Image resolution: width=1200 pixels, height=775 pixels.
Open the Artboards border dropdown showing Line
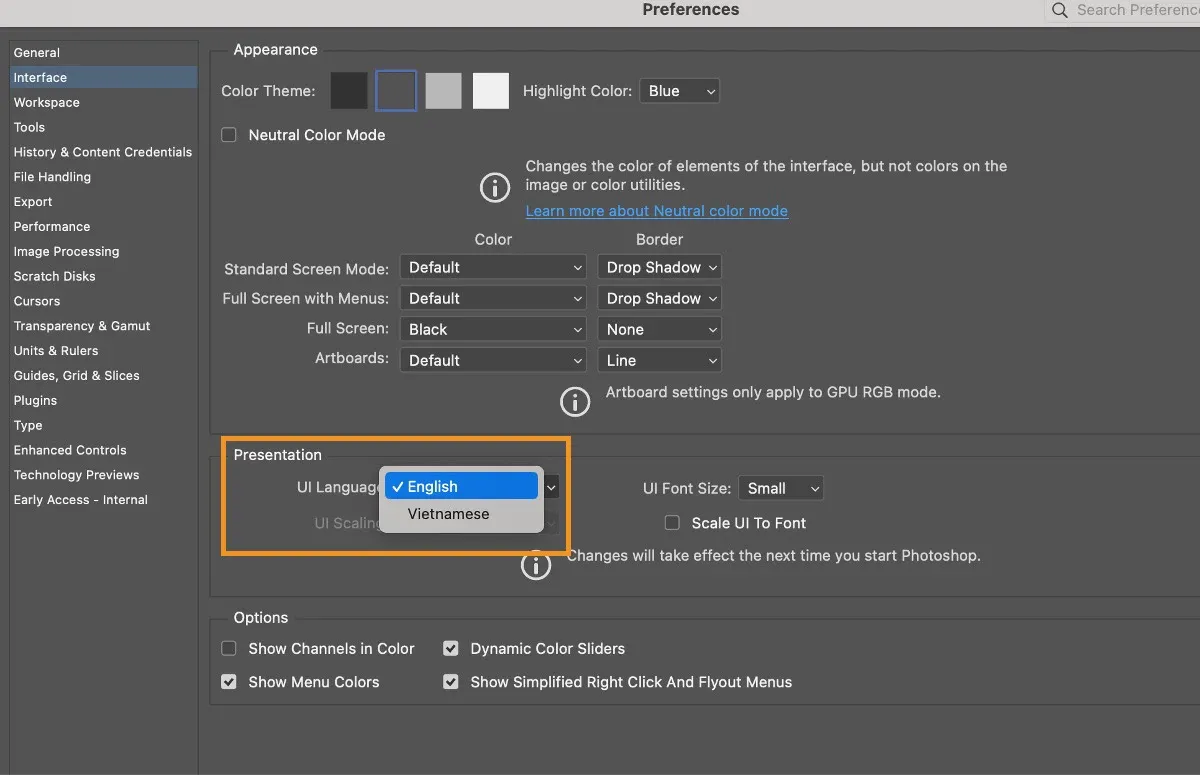pos(659,359)
